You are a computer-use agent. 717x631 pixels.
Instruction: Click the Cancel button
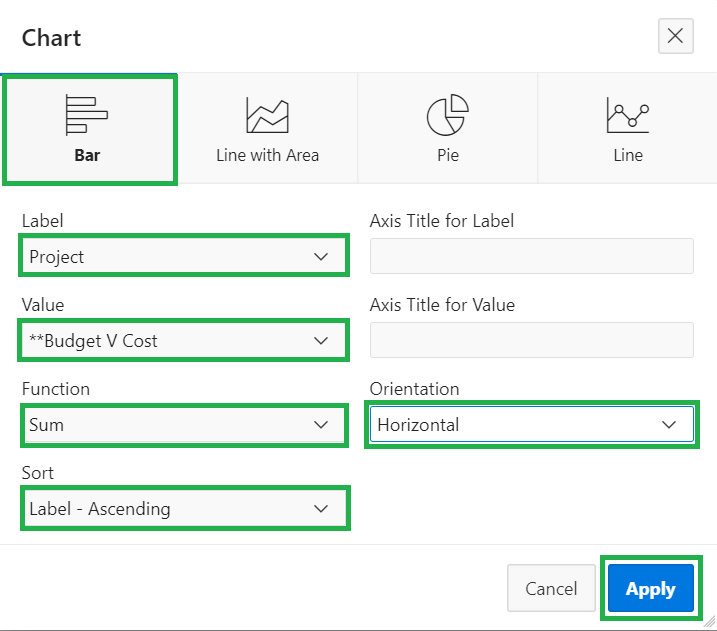point(552,589)
